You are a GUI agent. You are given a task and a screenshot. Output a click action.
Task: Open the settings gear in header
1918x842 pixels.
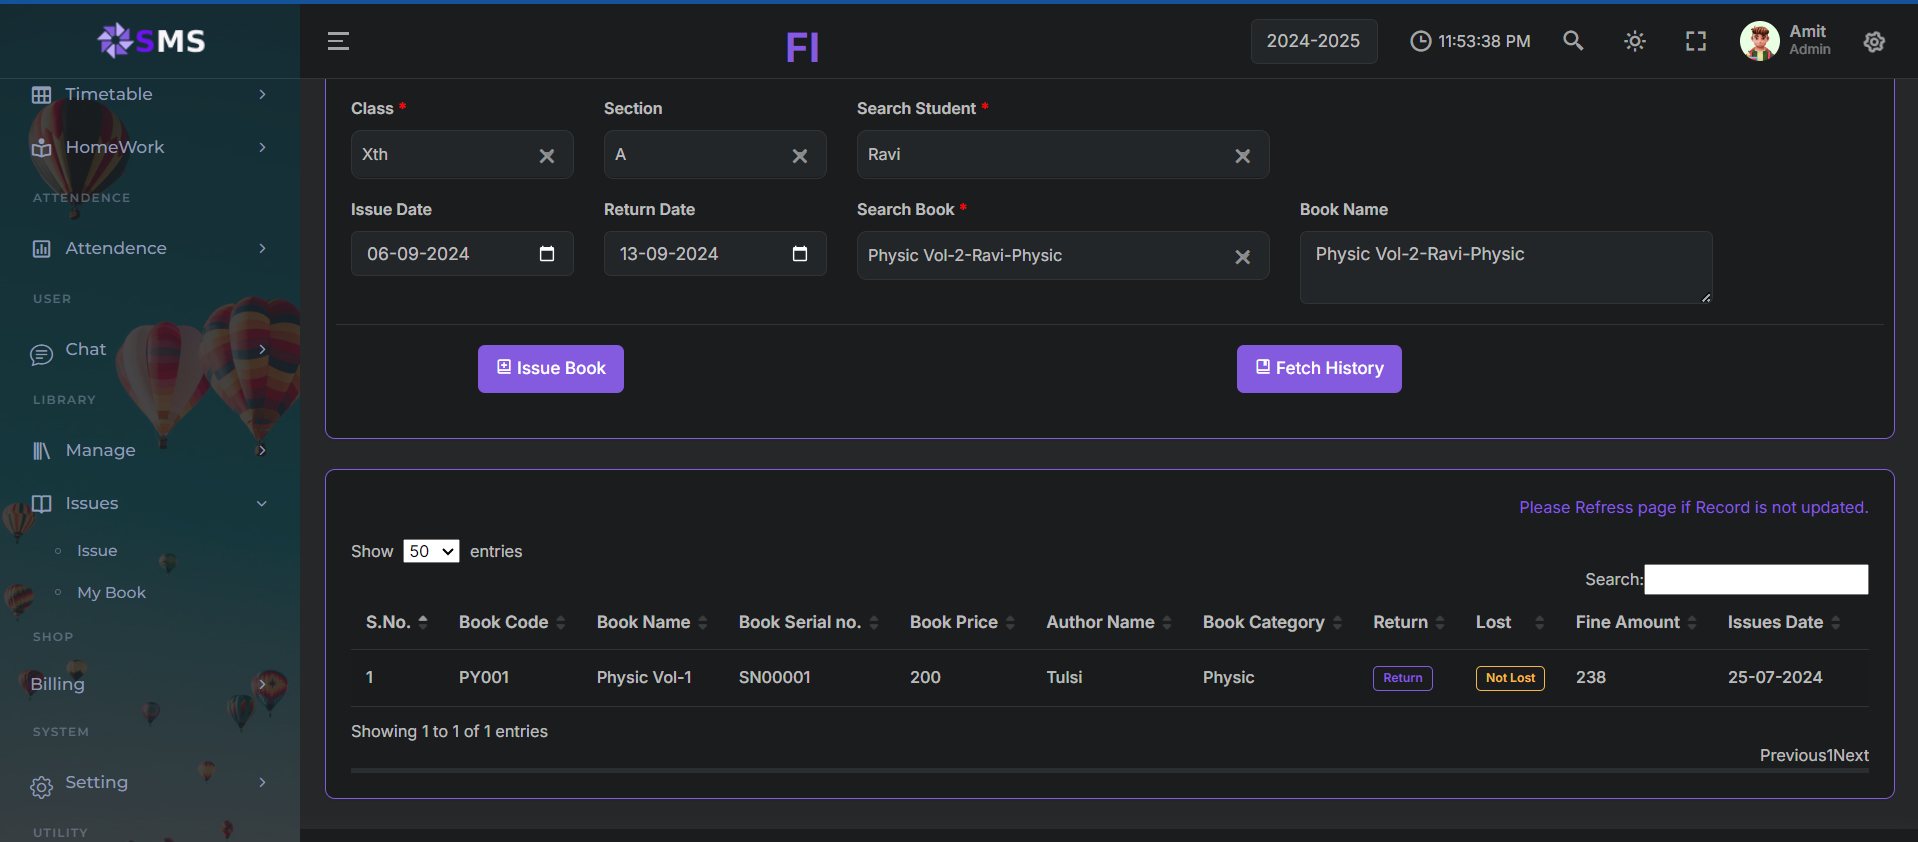(x=1874, y=42)
